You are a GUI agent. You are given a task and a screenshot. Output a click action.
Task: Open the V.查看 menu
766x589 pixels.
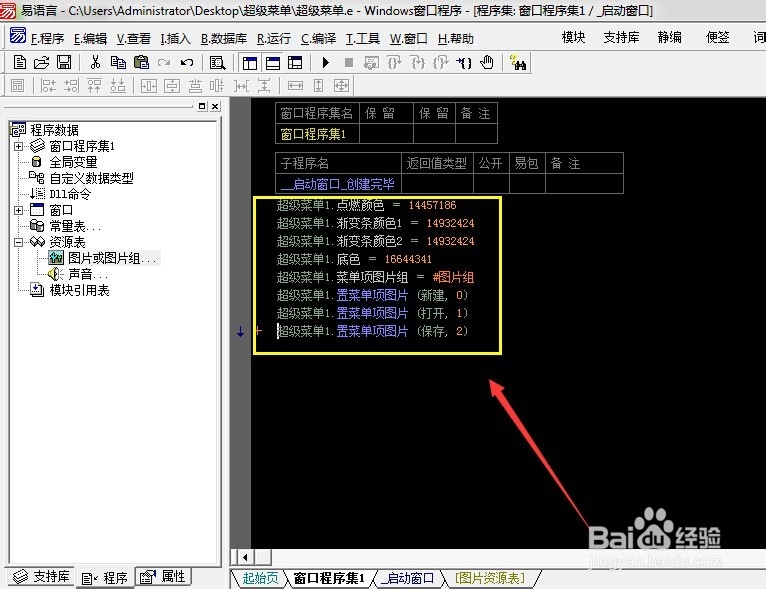133,39
